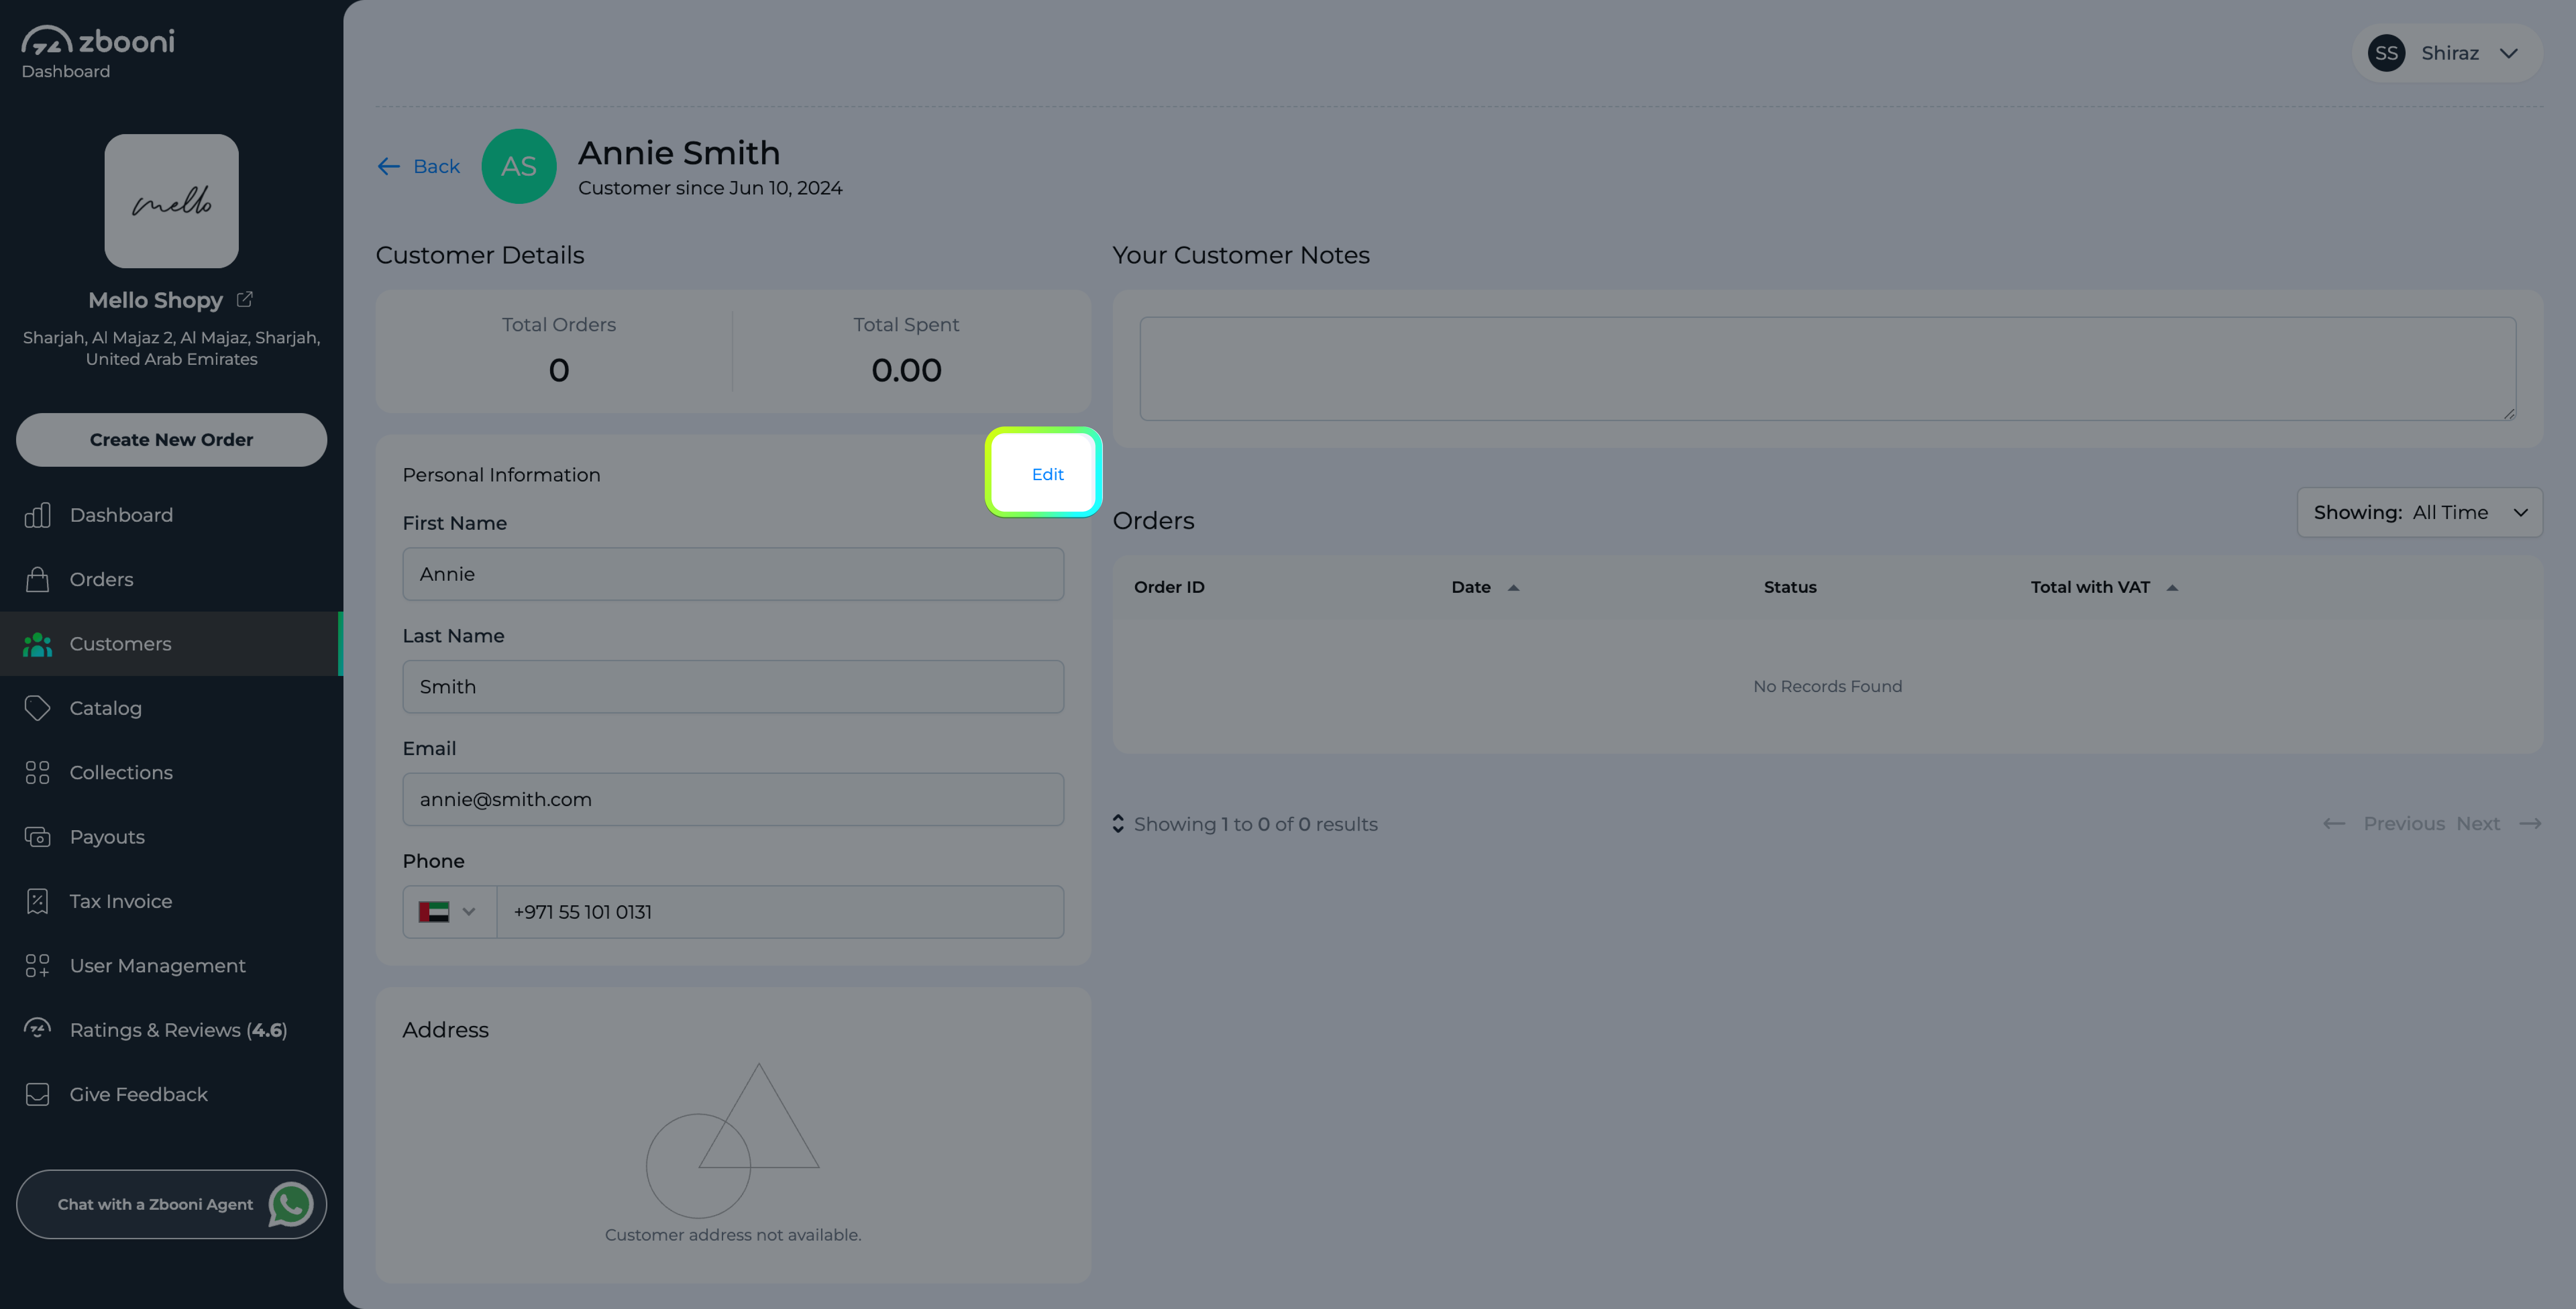Screen dimensions: 2576x1309
Task: Click the Total Orders value 0
Action: pos(558,371)
